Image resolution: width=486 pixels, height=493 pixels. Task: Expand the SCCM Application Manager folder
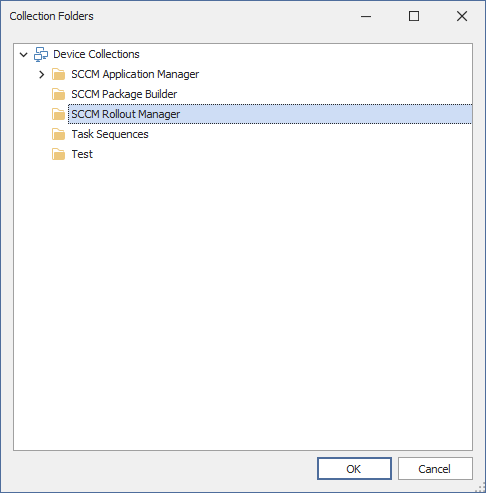[42, 74]
